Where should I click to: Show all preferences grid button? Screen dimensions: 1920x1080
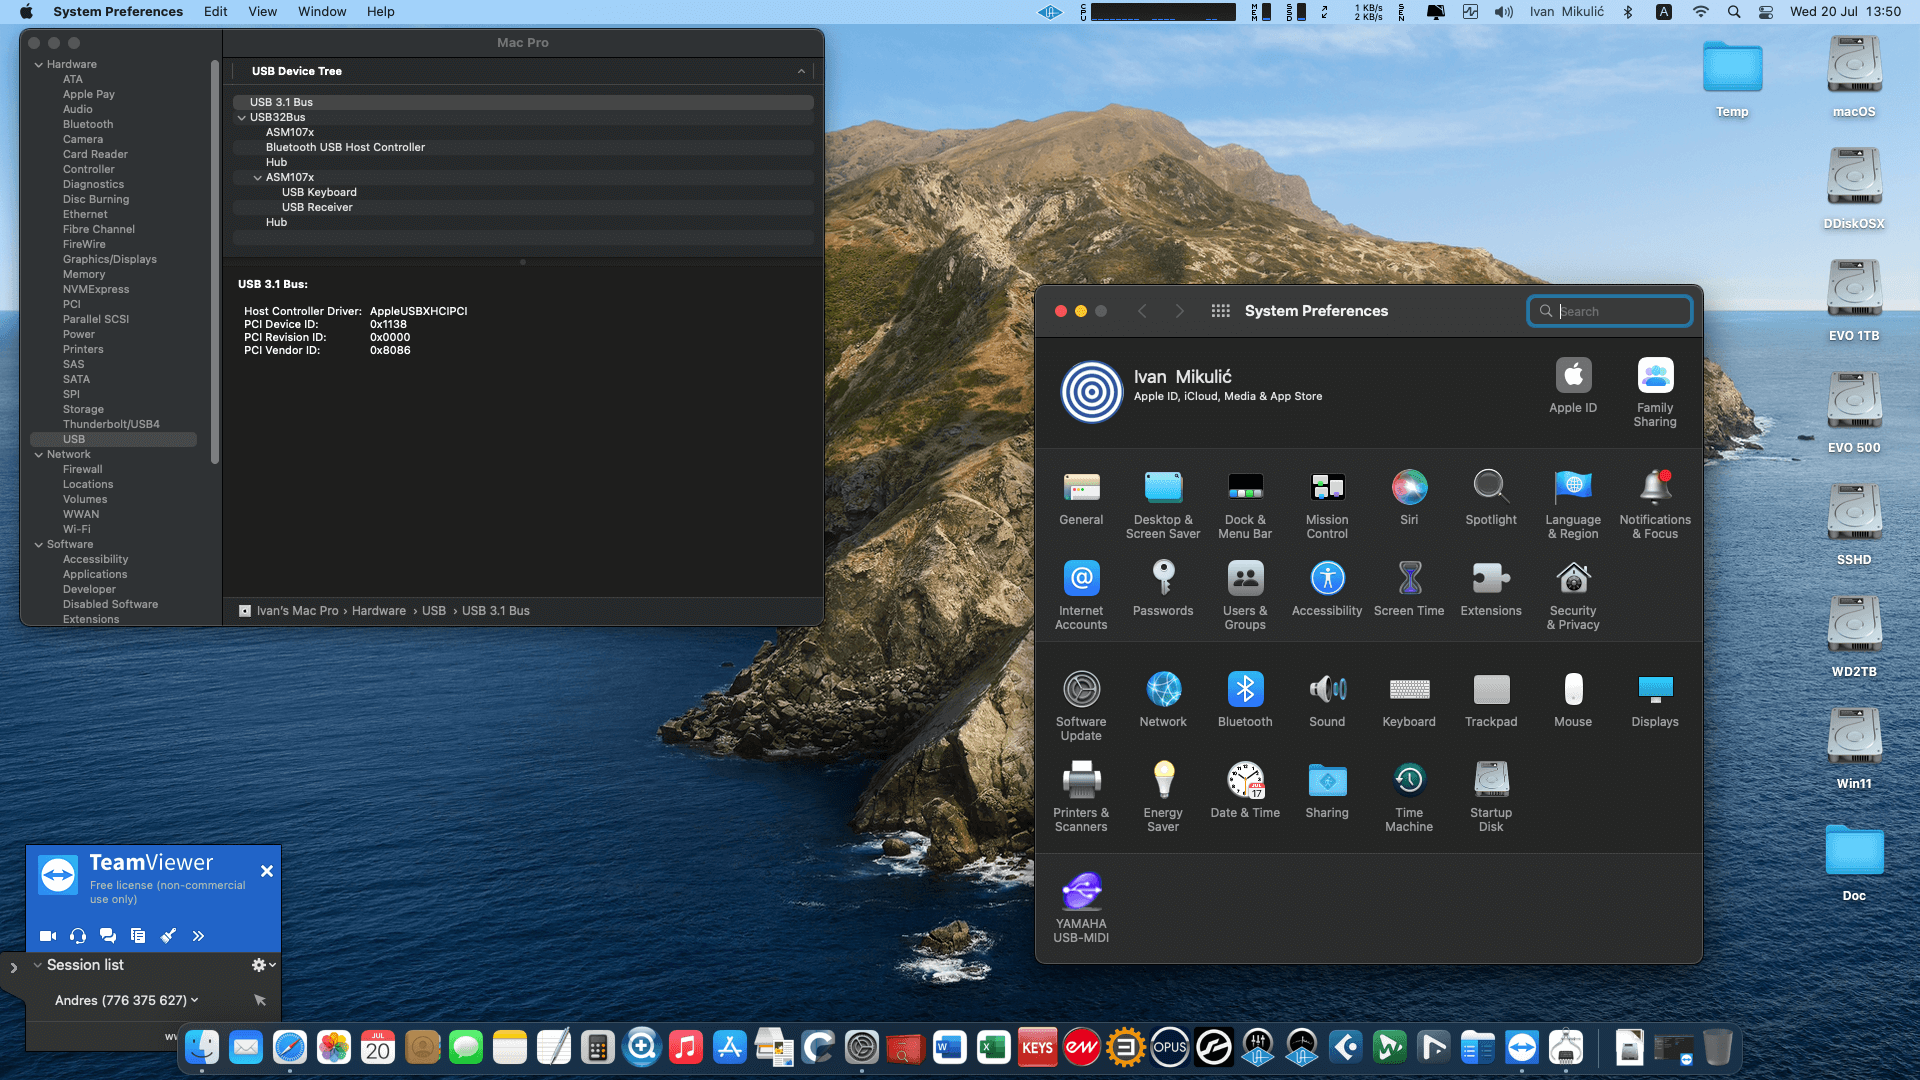coord(1220,311)
